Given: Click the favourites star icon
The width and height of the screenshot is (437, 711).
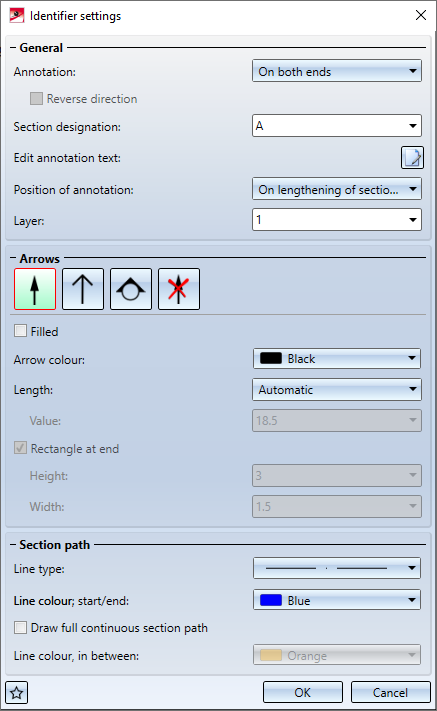Looking at the screenshot, I should pyautogui.click(x=16, y=692).
